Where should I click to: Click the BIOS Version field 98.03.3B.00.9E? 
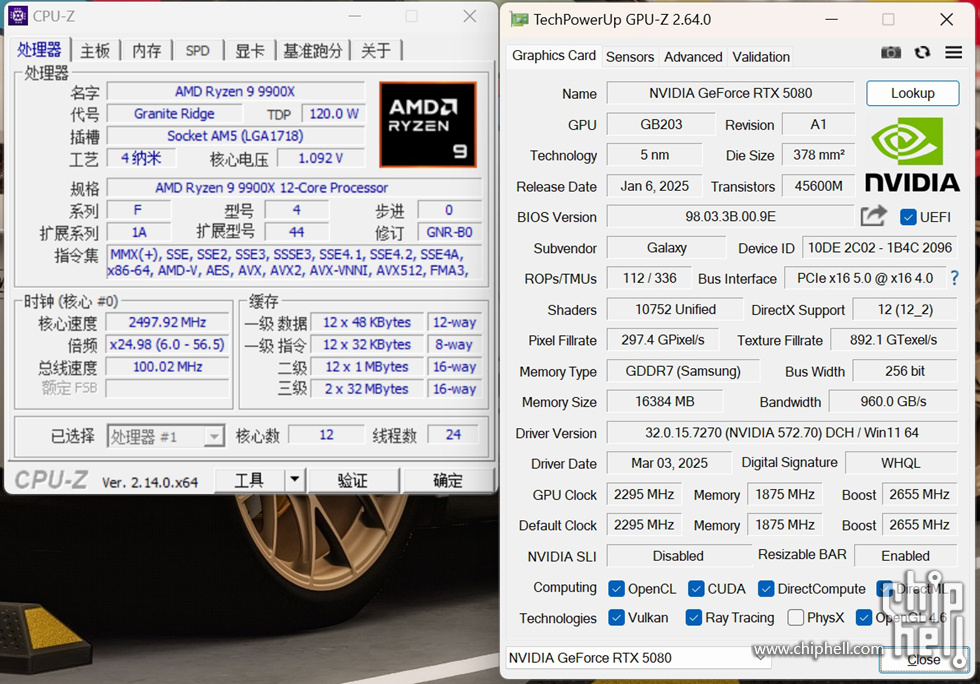(x=730, y=217)
